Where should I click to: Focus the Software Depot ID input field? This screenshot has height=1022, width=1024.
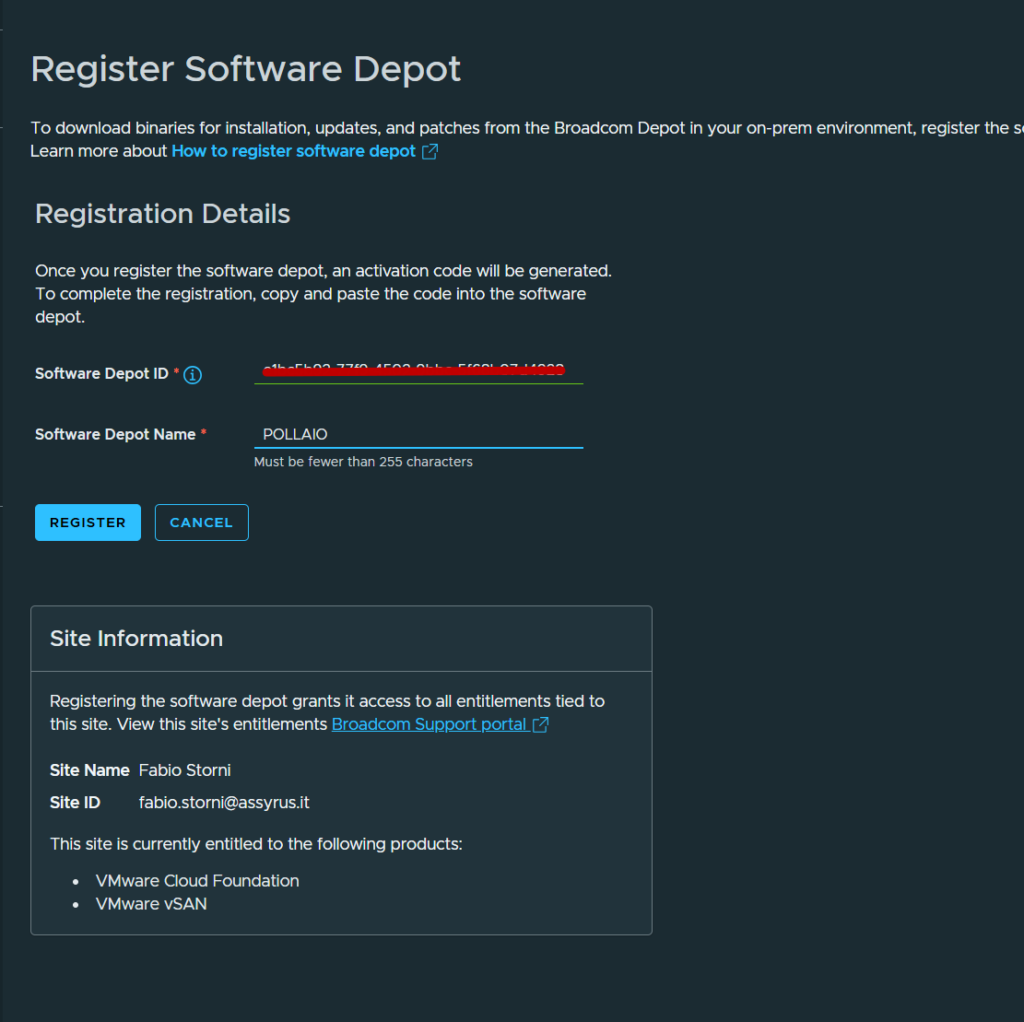click(419, 370)
